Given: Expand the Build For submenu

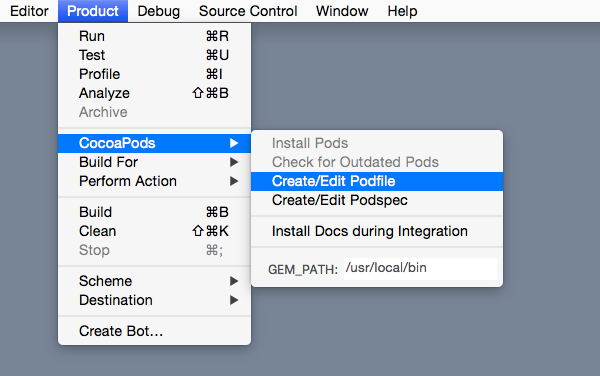Looking at the screenshot, I should coord(155,162).
